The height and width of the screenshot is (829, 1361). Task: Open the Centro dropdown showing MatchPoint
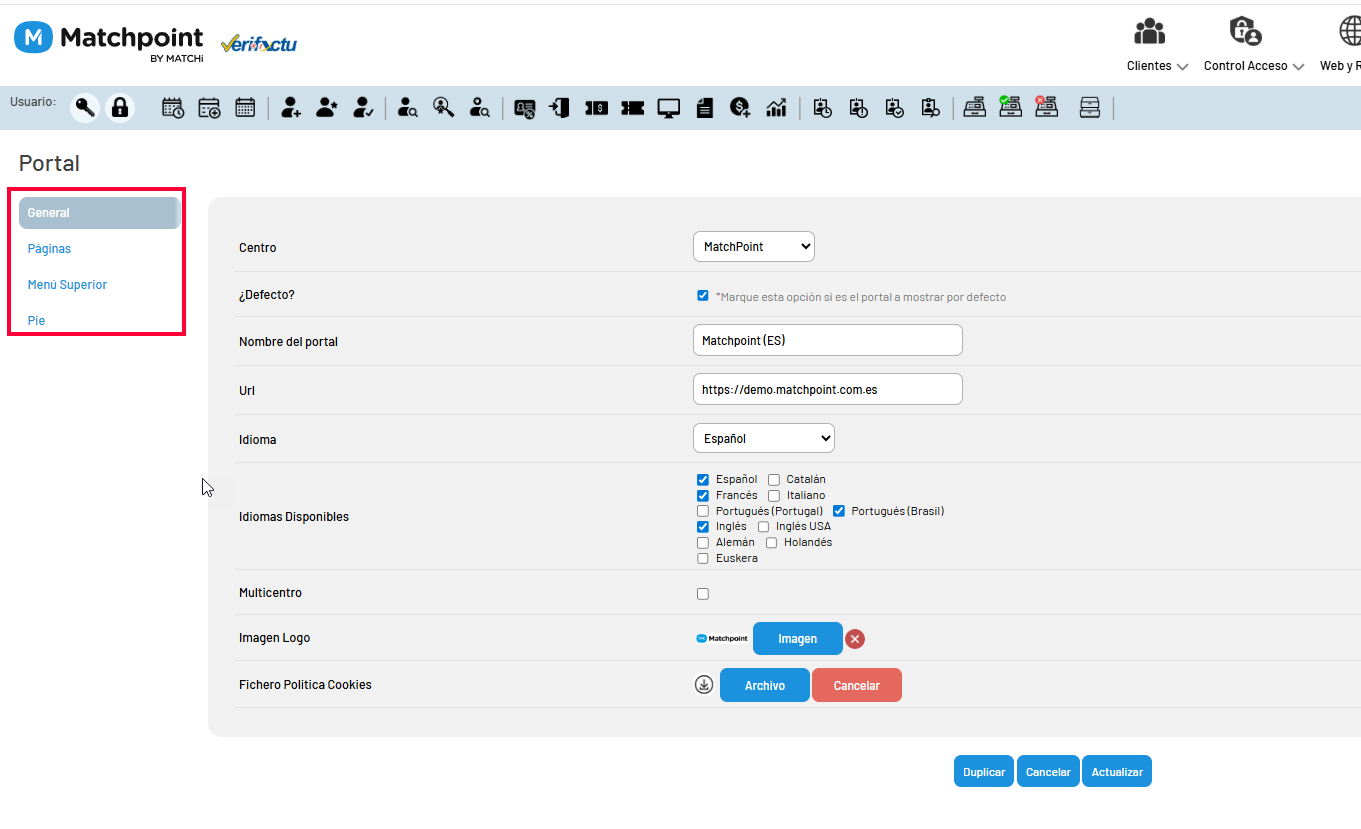[754, 247]
